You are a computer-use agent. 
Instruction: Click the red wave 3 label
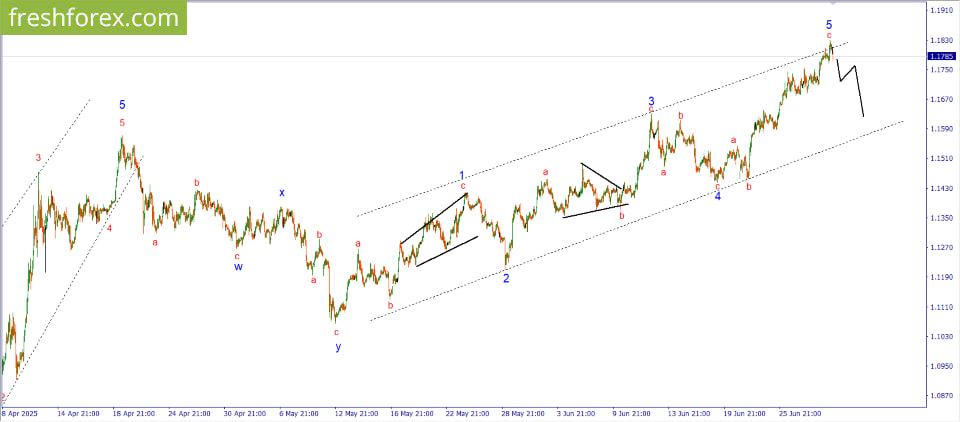coord(38,158)
